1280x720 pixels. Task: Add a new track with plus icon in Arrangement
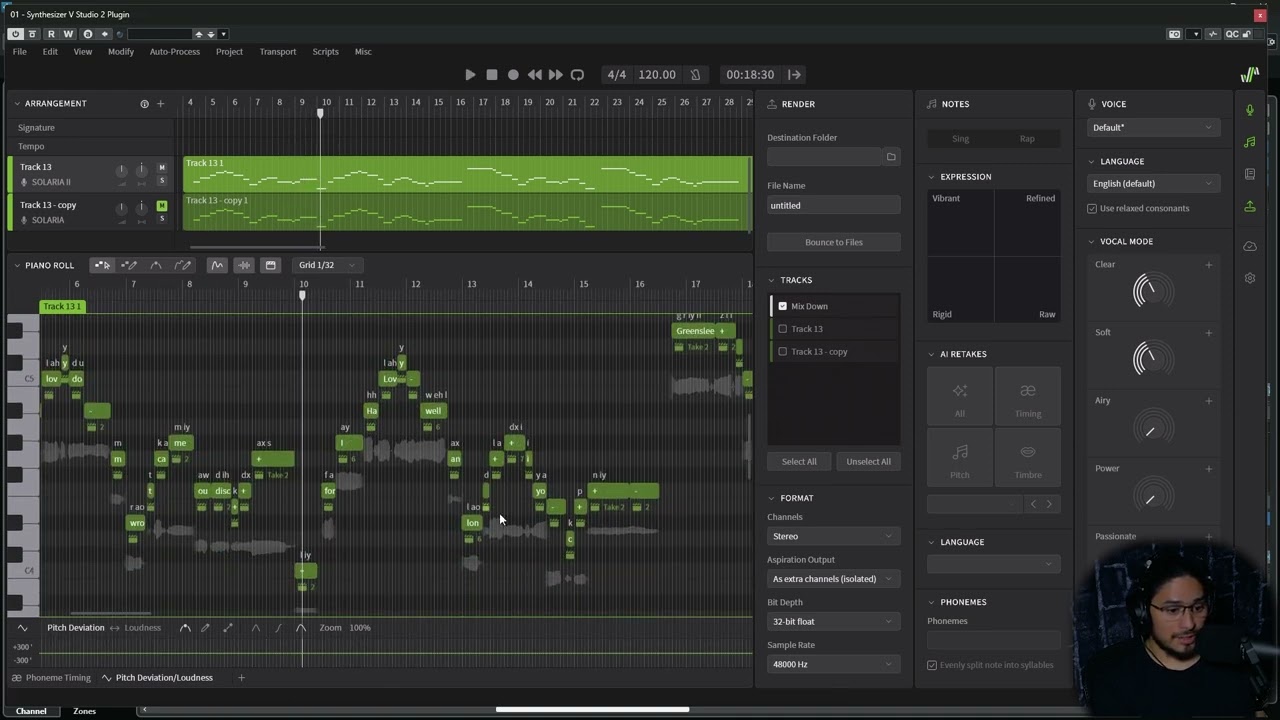click(x=160, y=104)
